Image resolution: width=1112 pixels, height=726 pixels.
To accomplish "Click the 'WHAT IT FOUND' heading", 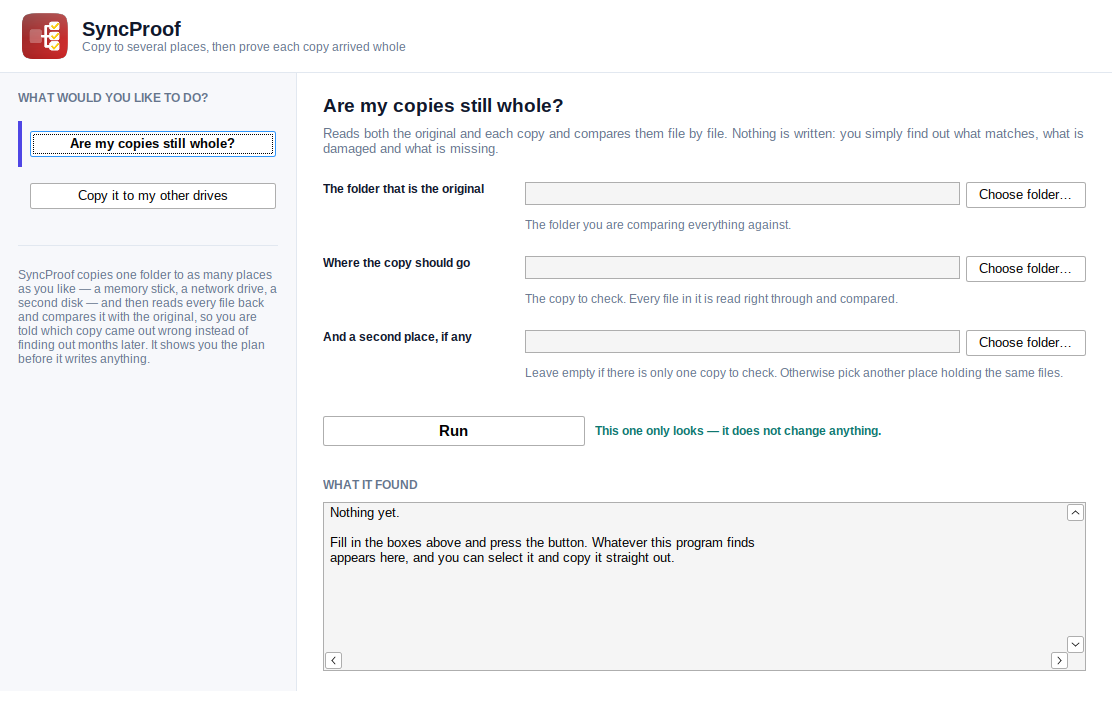I will pyautogui.click(x=370, y=485).
